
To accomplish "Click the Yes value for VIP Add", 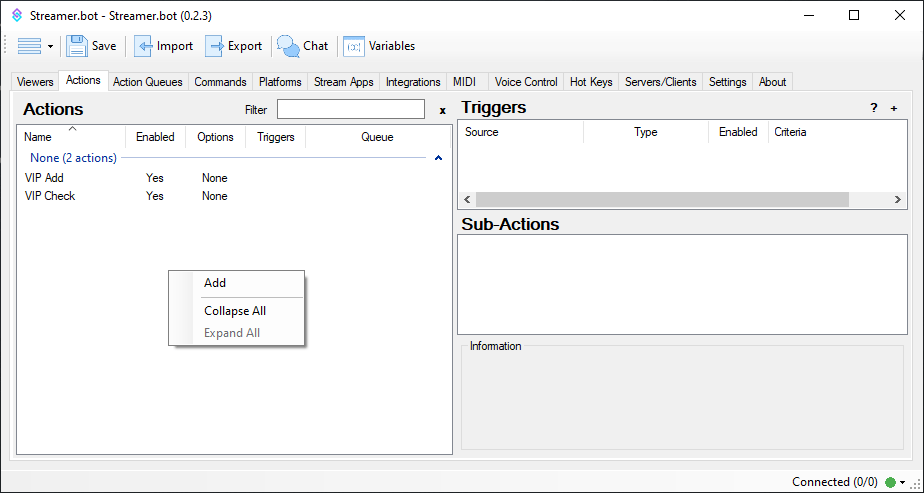I will (155, 178).
